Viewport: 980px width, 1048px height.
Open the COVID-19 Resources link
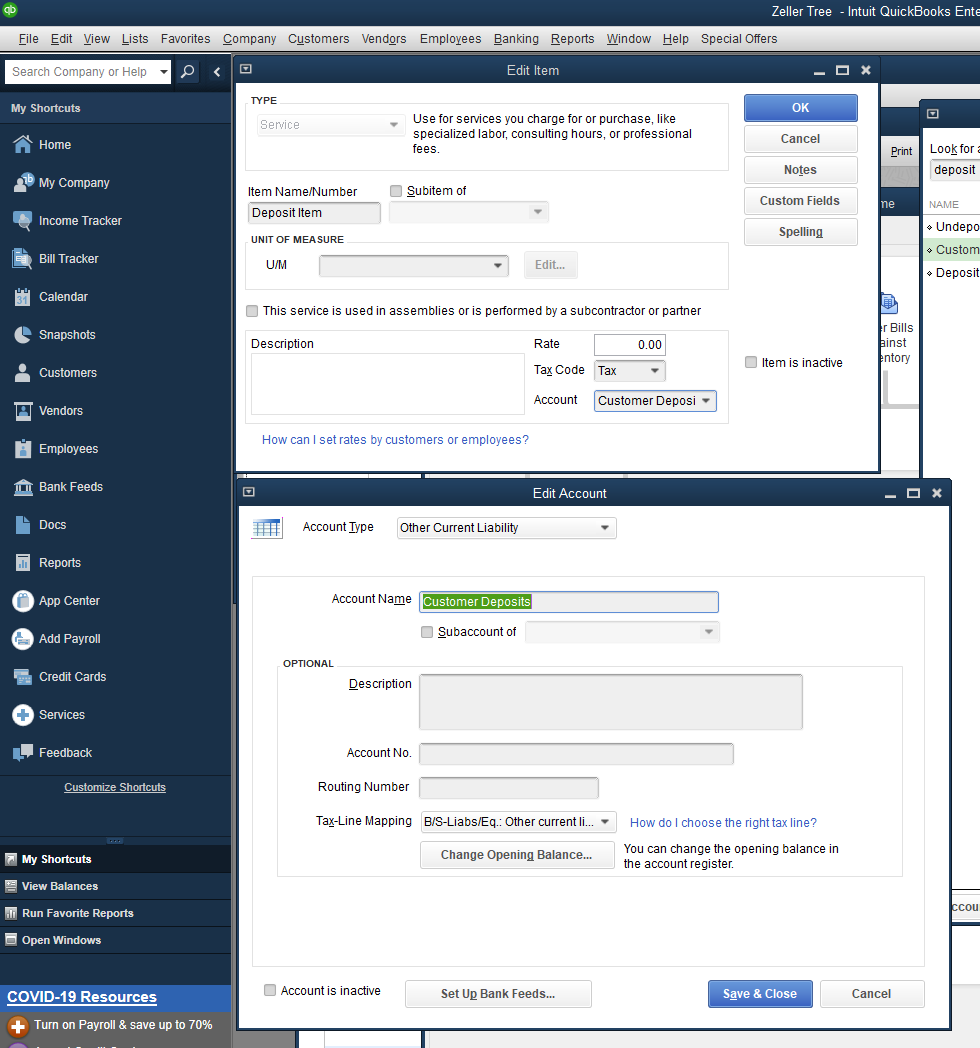(82, 997)
